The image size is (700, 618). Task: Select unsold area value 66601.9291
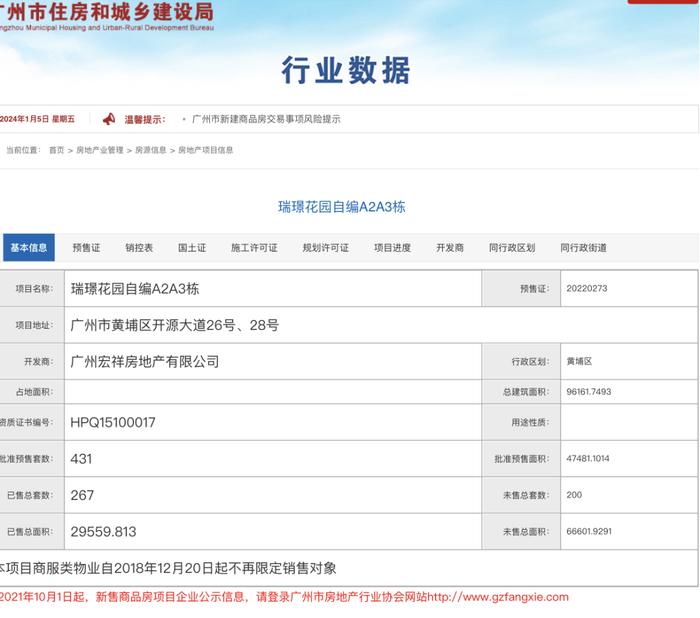pyautogui.click(x=589, y=531)
